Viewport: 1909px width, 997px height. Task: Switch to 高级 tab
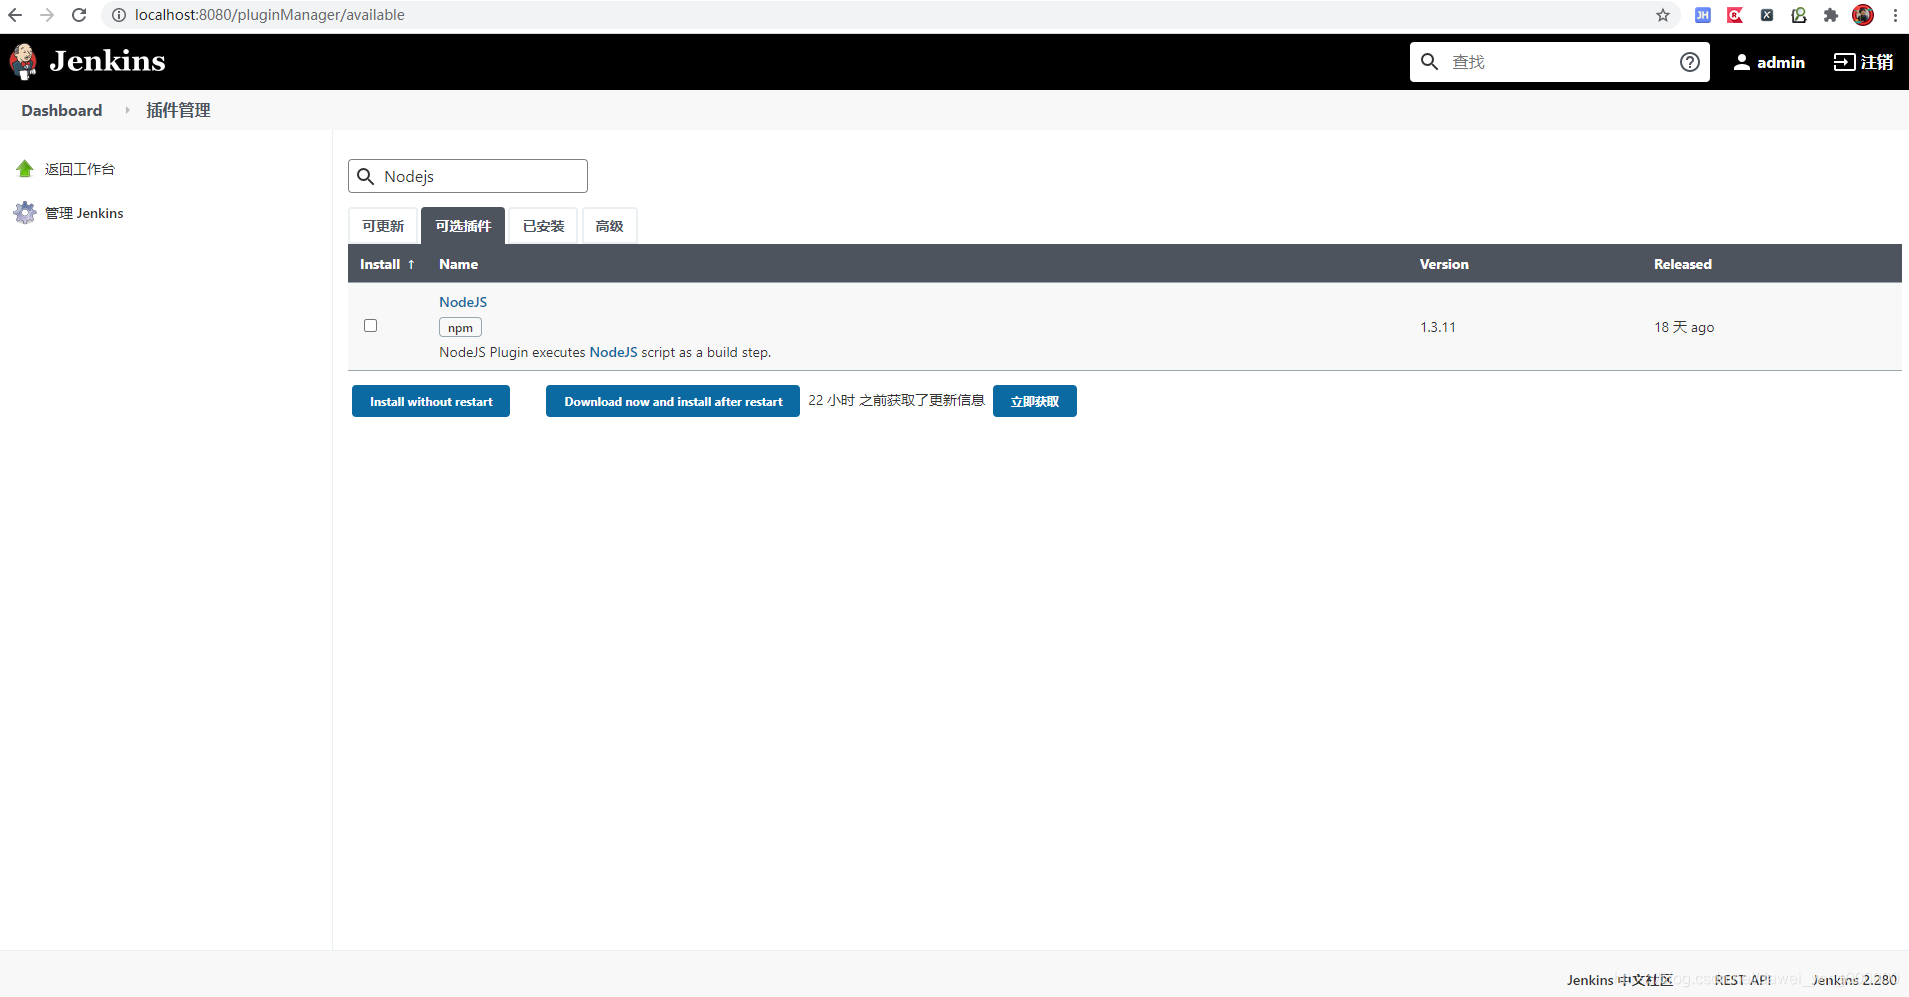click(x=609, y=226)
